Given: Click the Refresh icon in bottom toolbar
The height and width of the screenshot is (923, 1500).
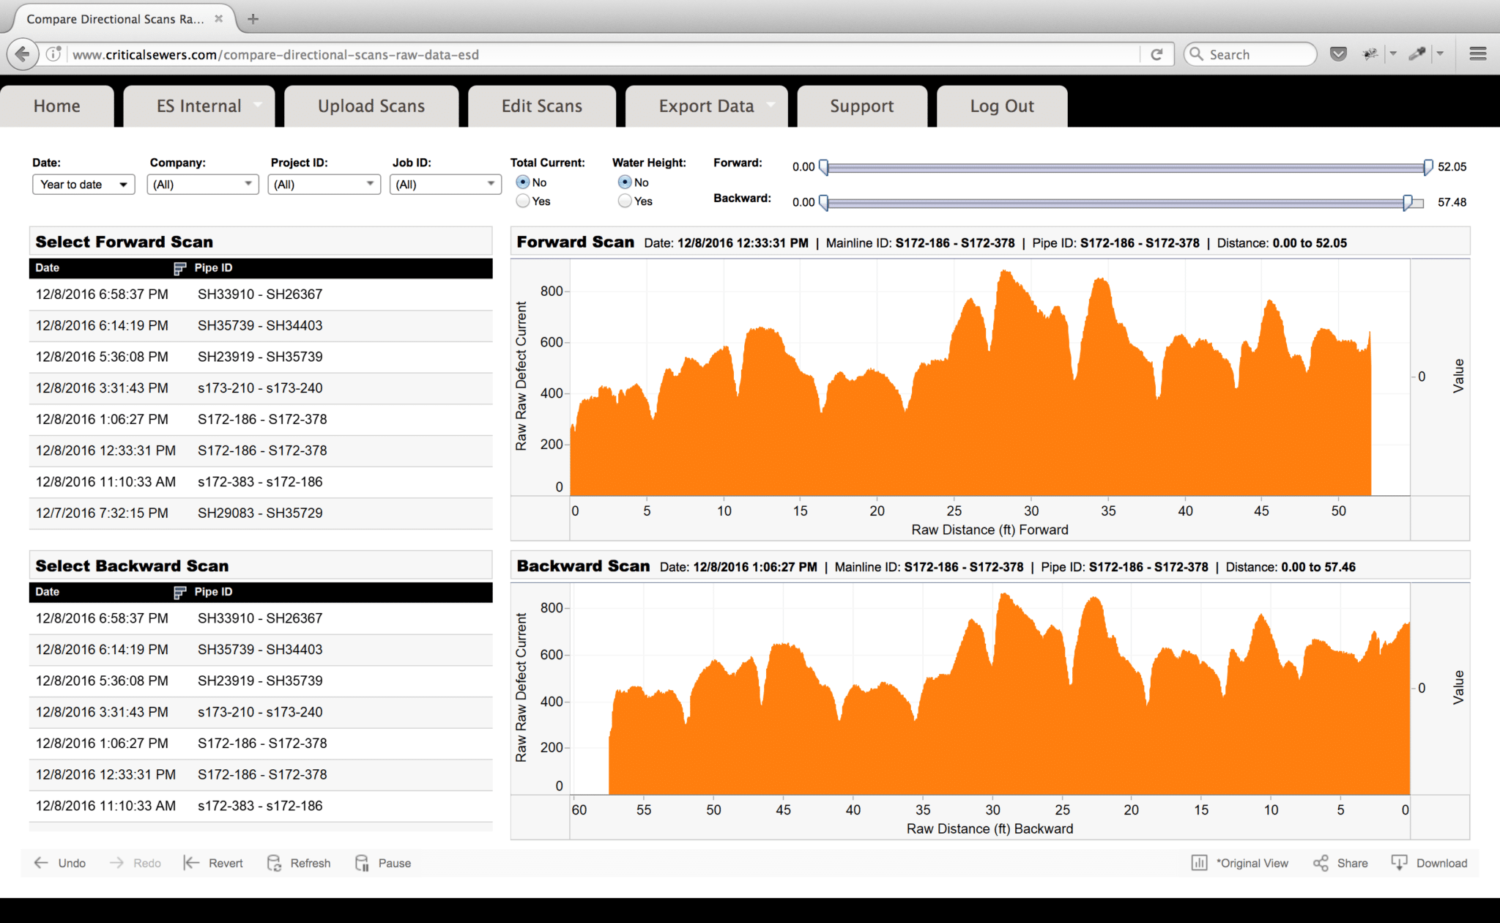Looking at the screenshot, I should [x=274, y=863].
